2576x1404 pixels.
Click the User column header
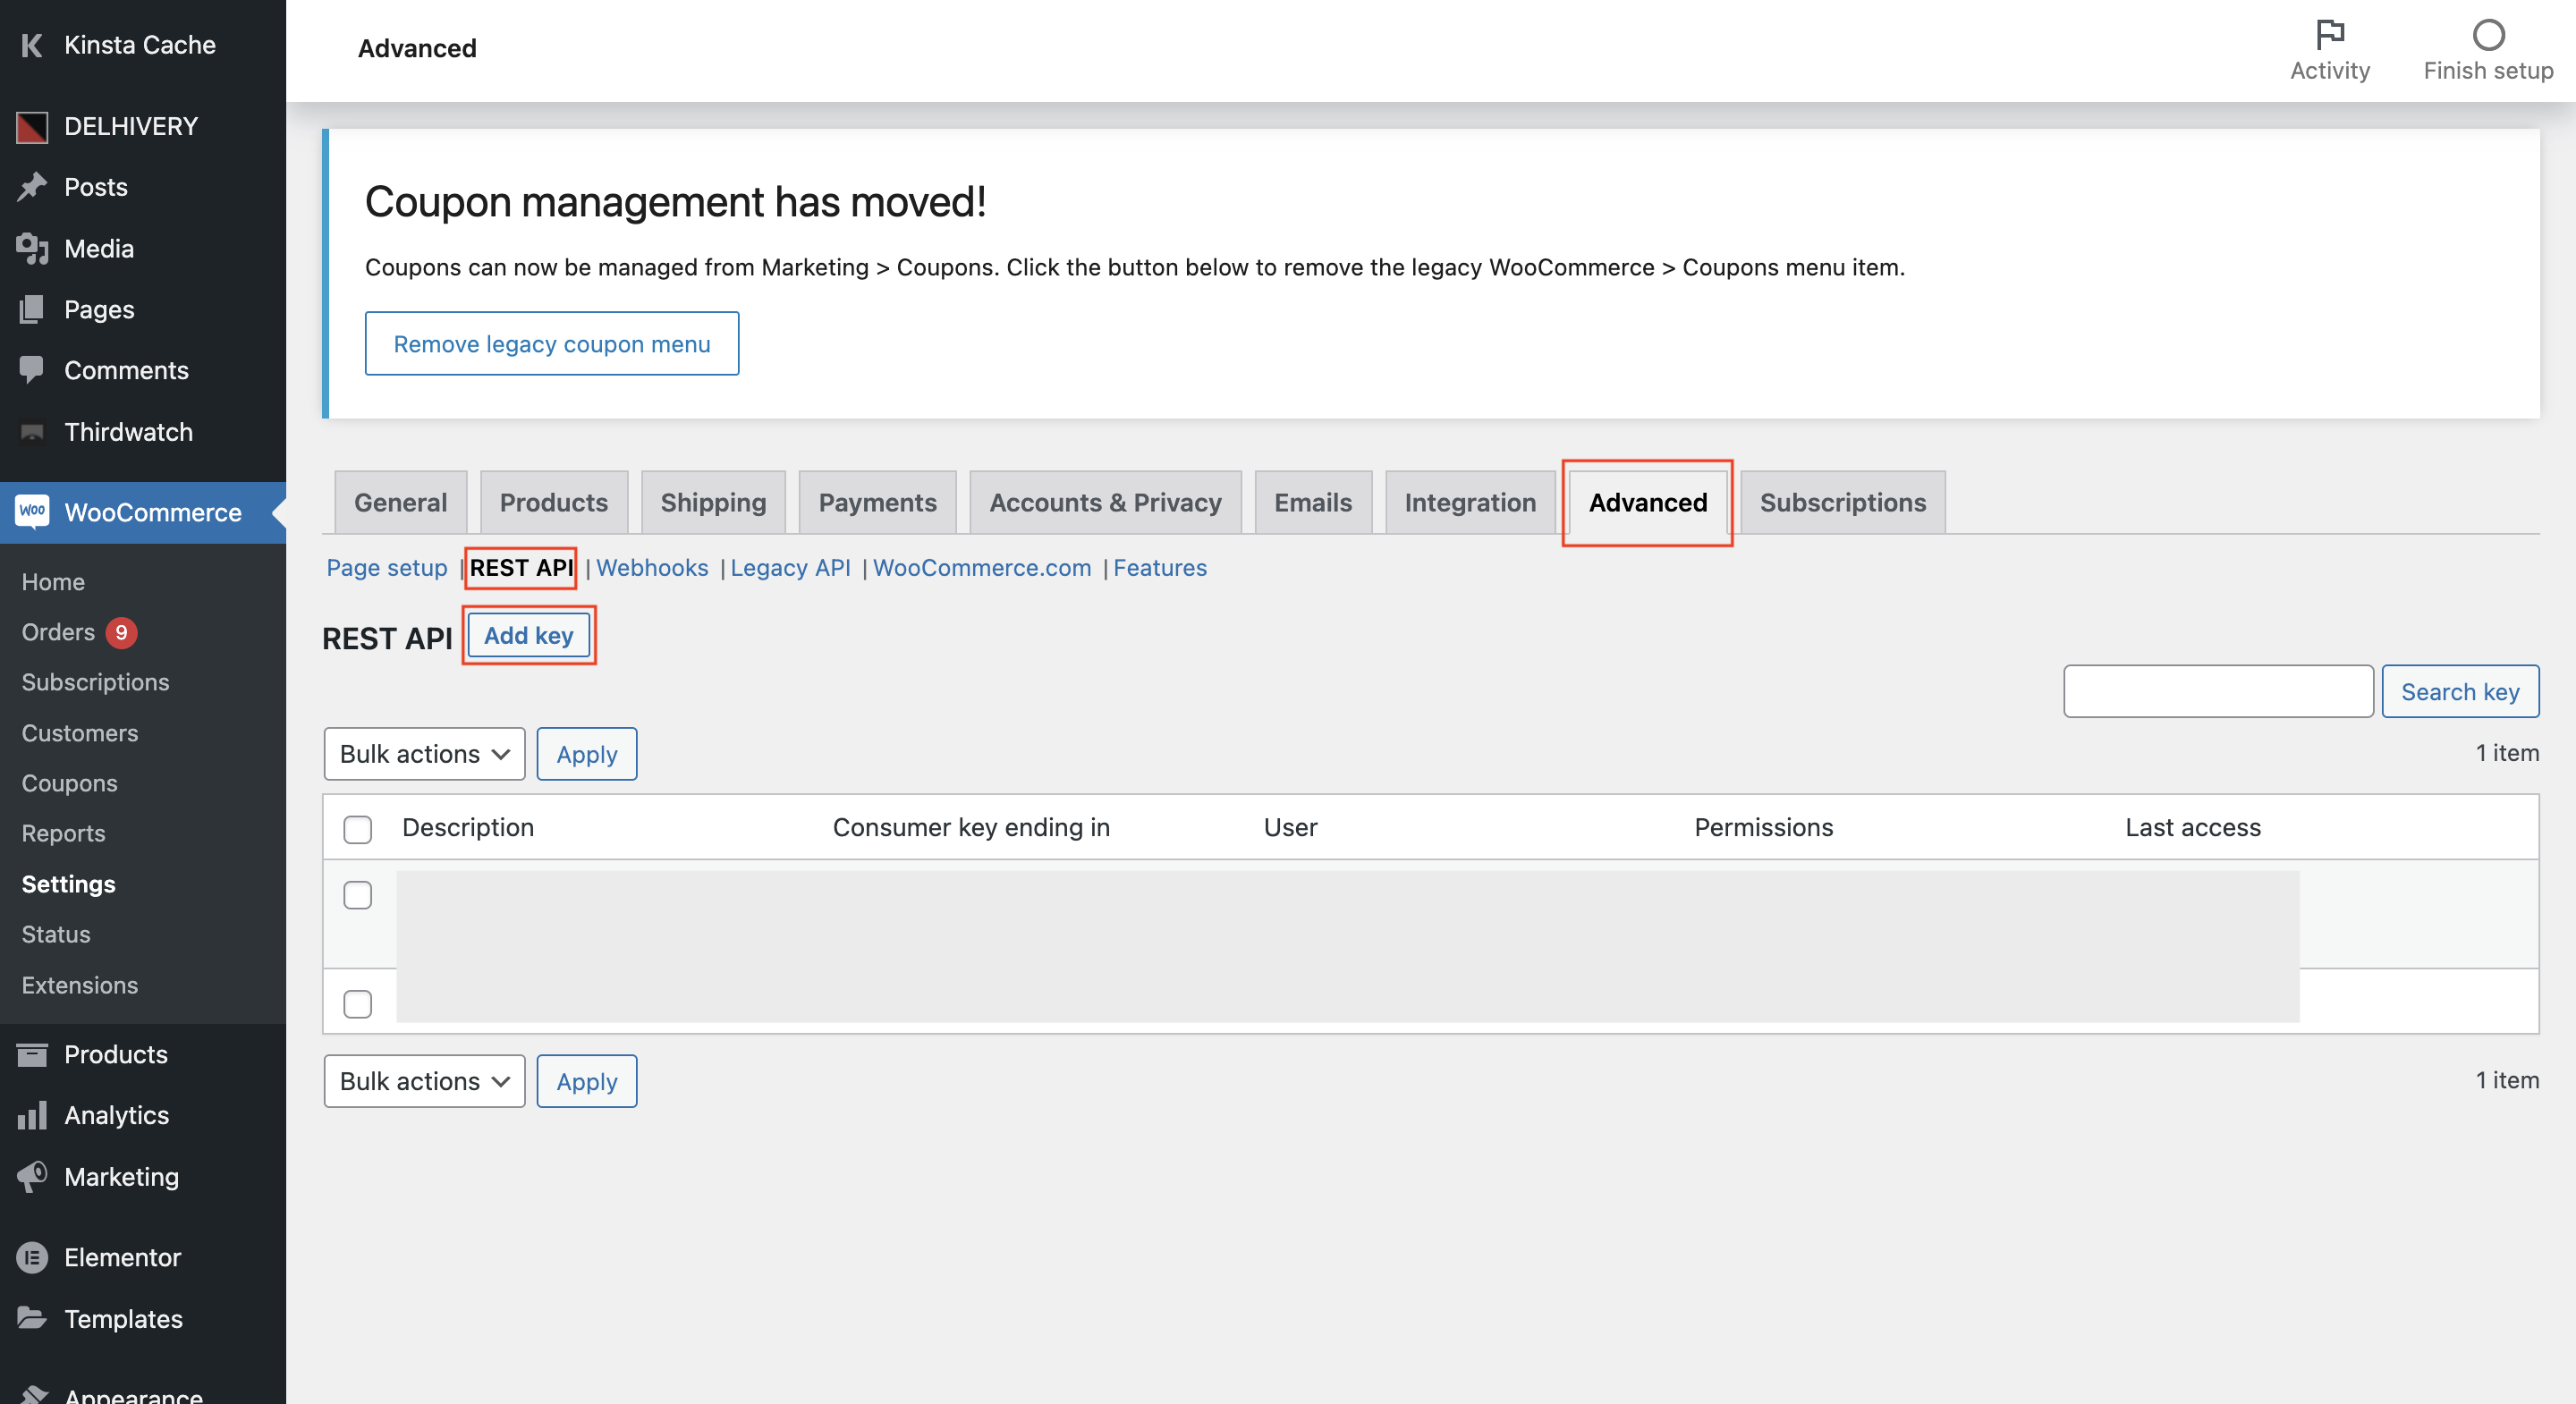[x=1290, y=827]
